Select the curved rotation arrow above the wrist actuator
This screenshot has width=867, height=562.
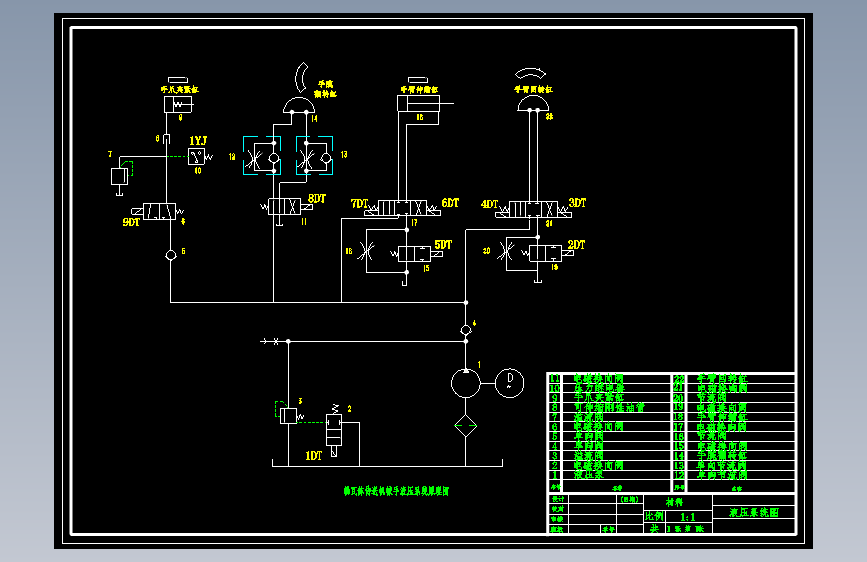click(x=301, y=77)
